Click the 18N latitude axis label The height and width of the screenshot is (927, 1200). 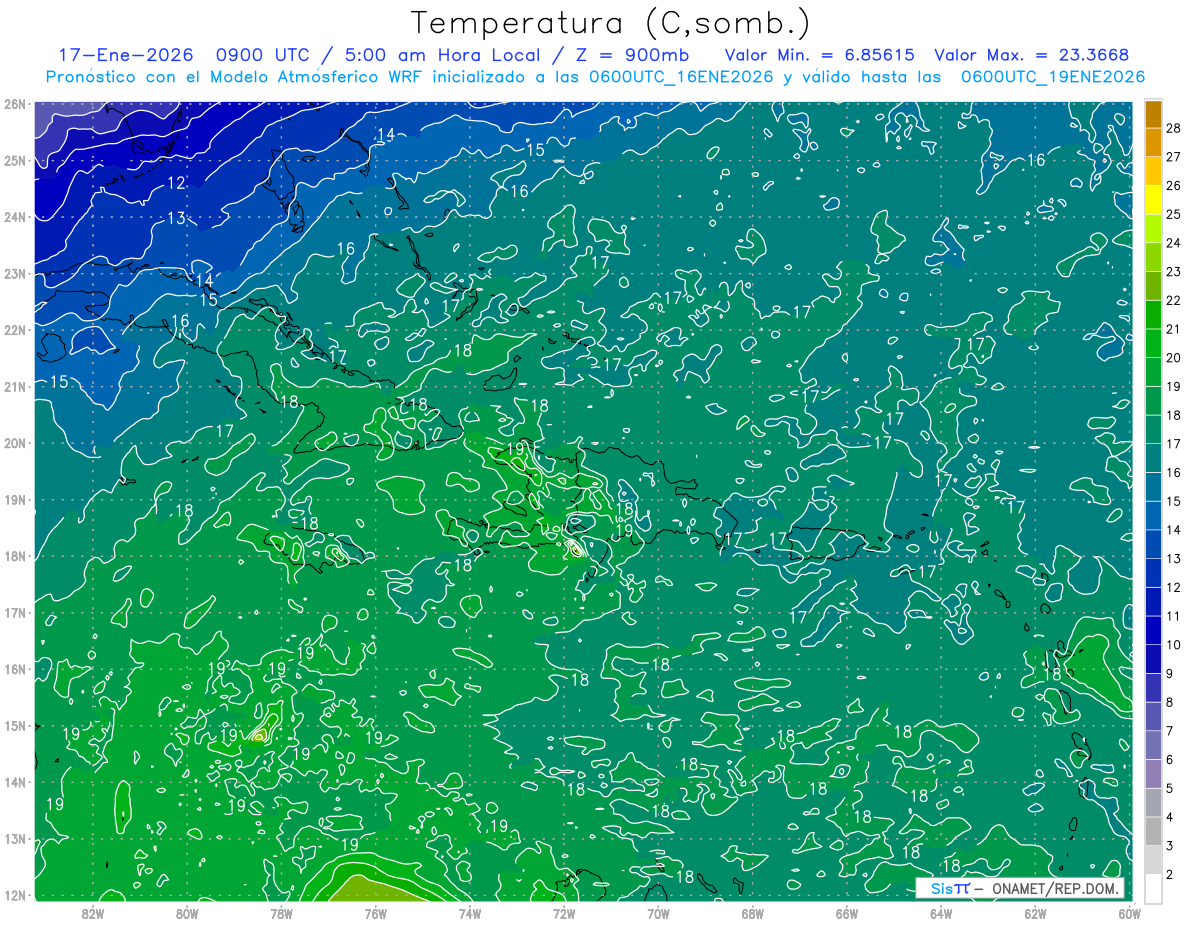14,556
